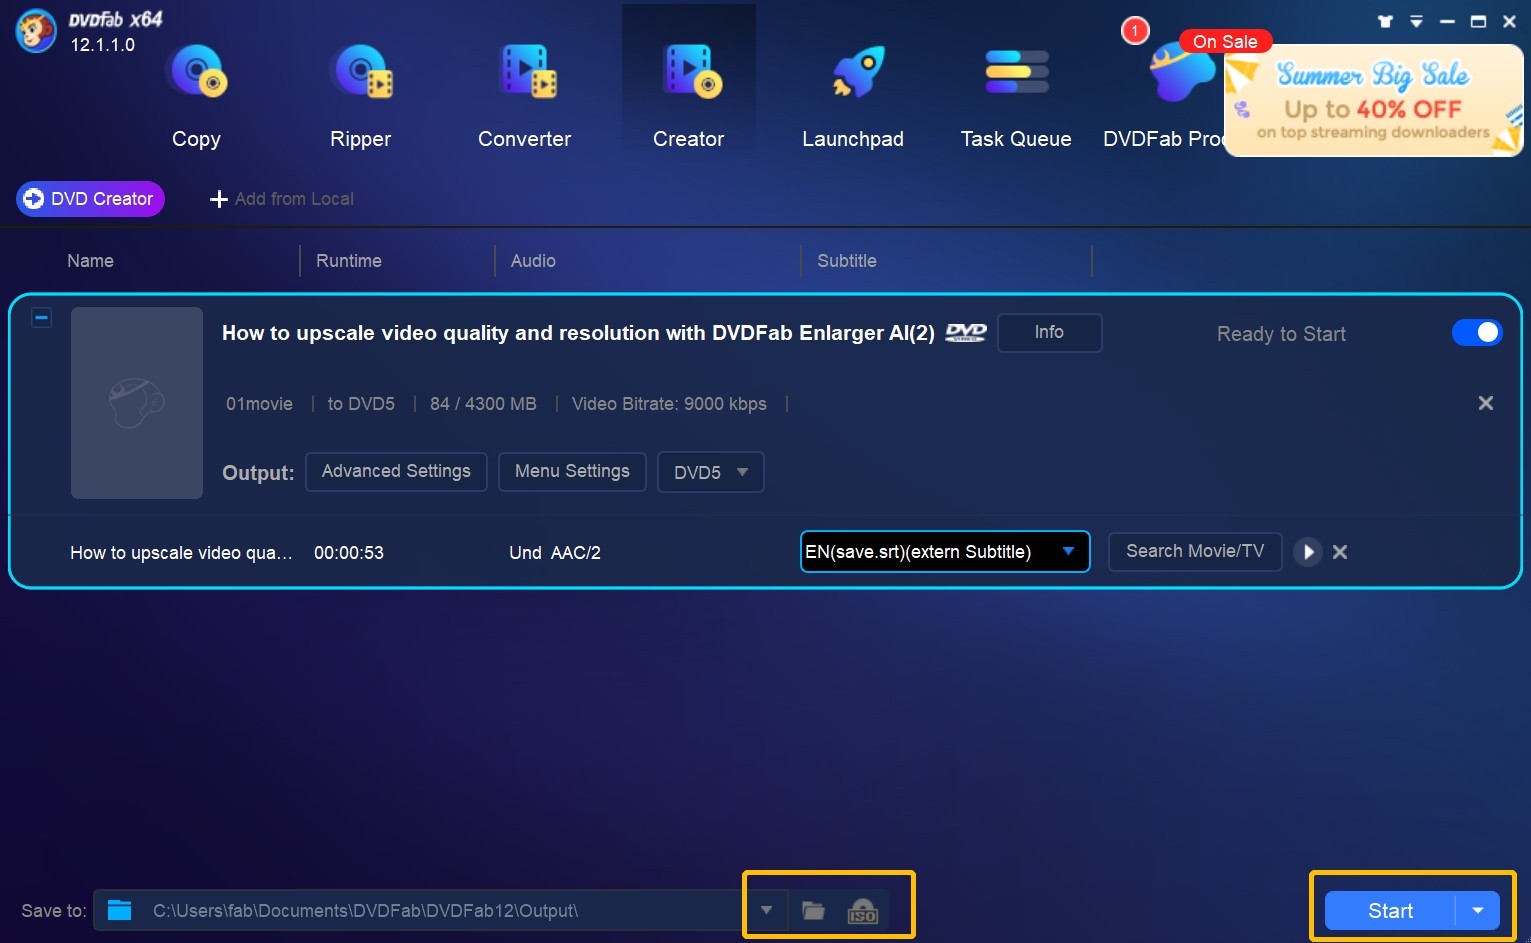1531x943 pixels.
Task: Open the Task Queue
Action: 1016,95
